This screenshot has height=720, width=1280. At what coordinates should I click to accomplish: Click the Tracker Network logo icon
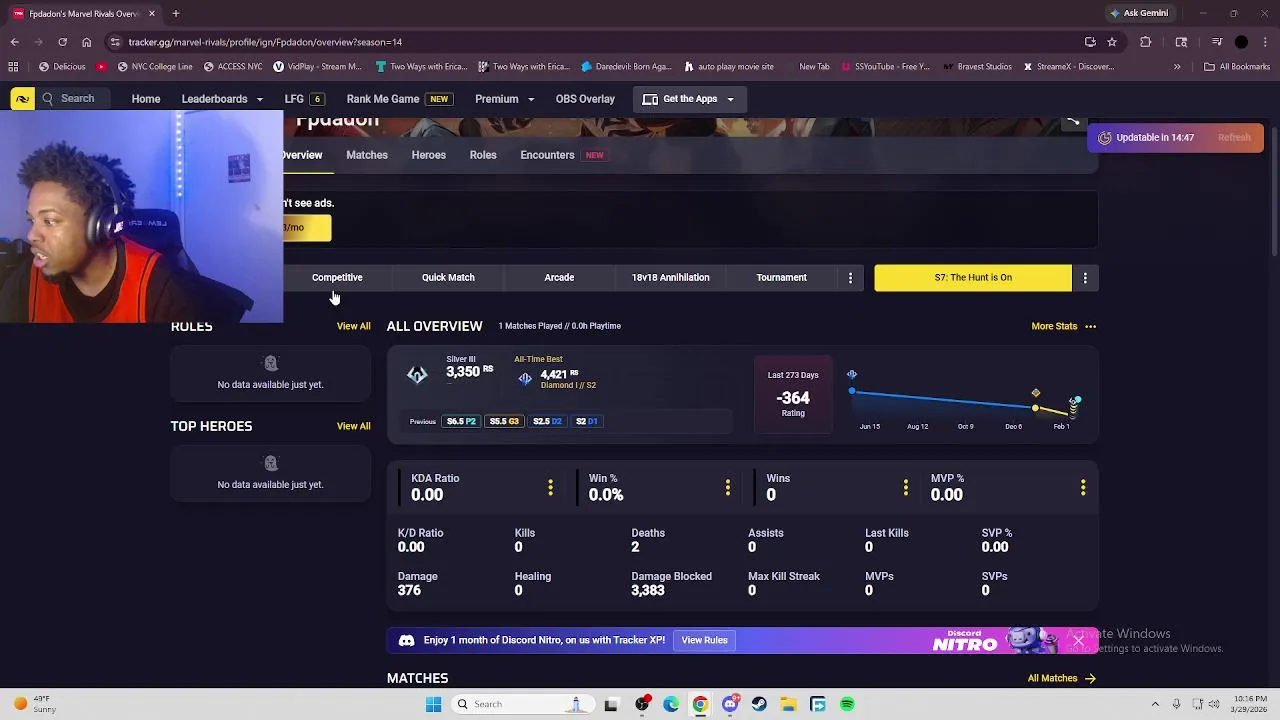coord(21,99)
